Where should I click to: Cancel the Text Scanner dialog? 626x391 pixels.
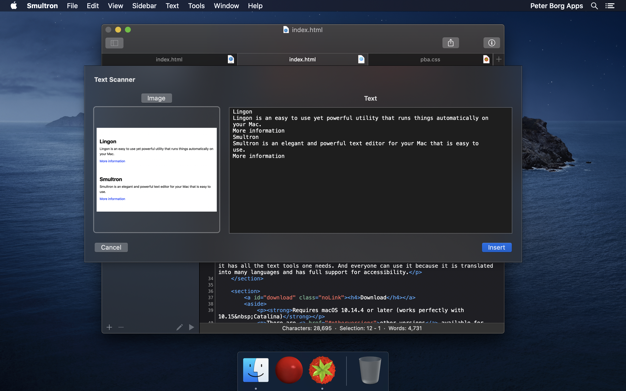[111, 247]
